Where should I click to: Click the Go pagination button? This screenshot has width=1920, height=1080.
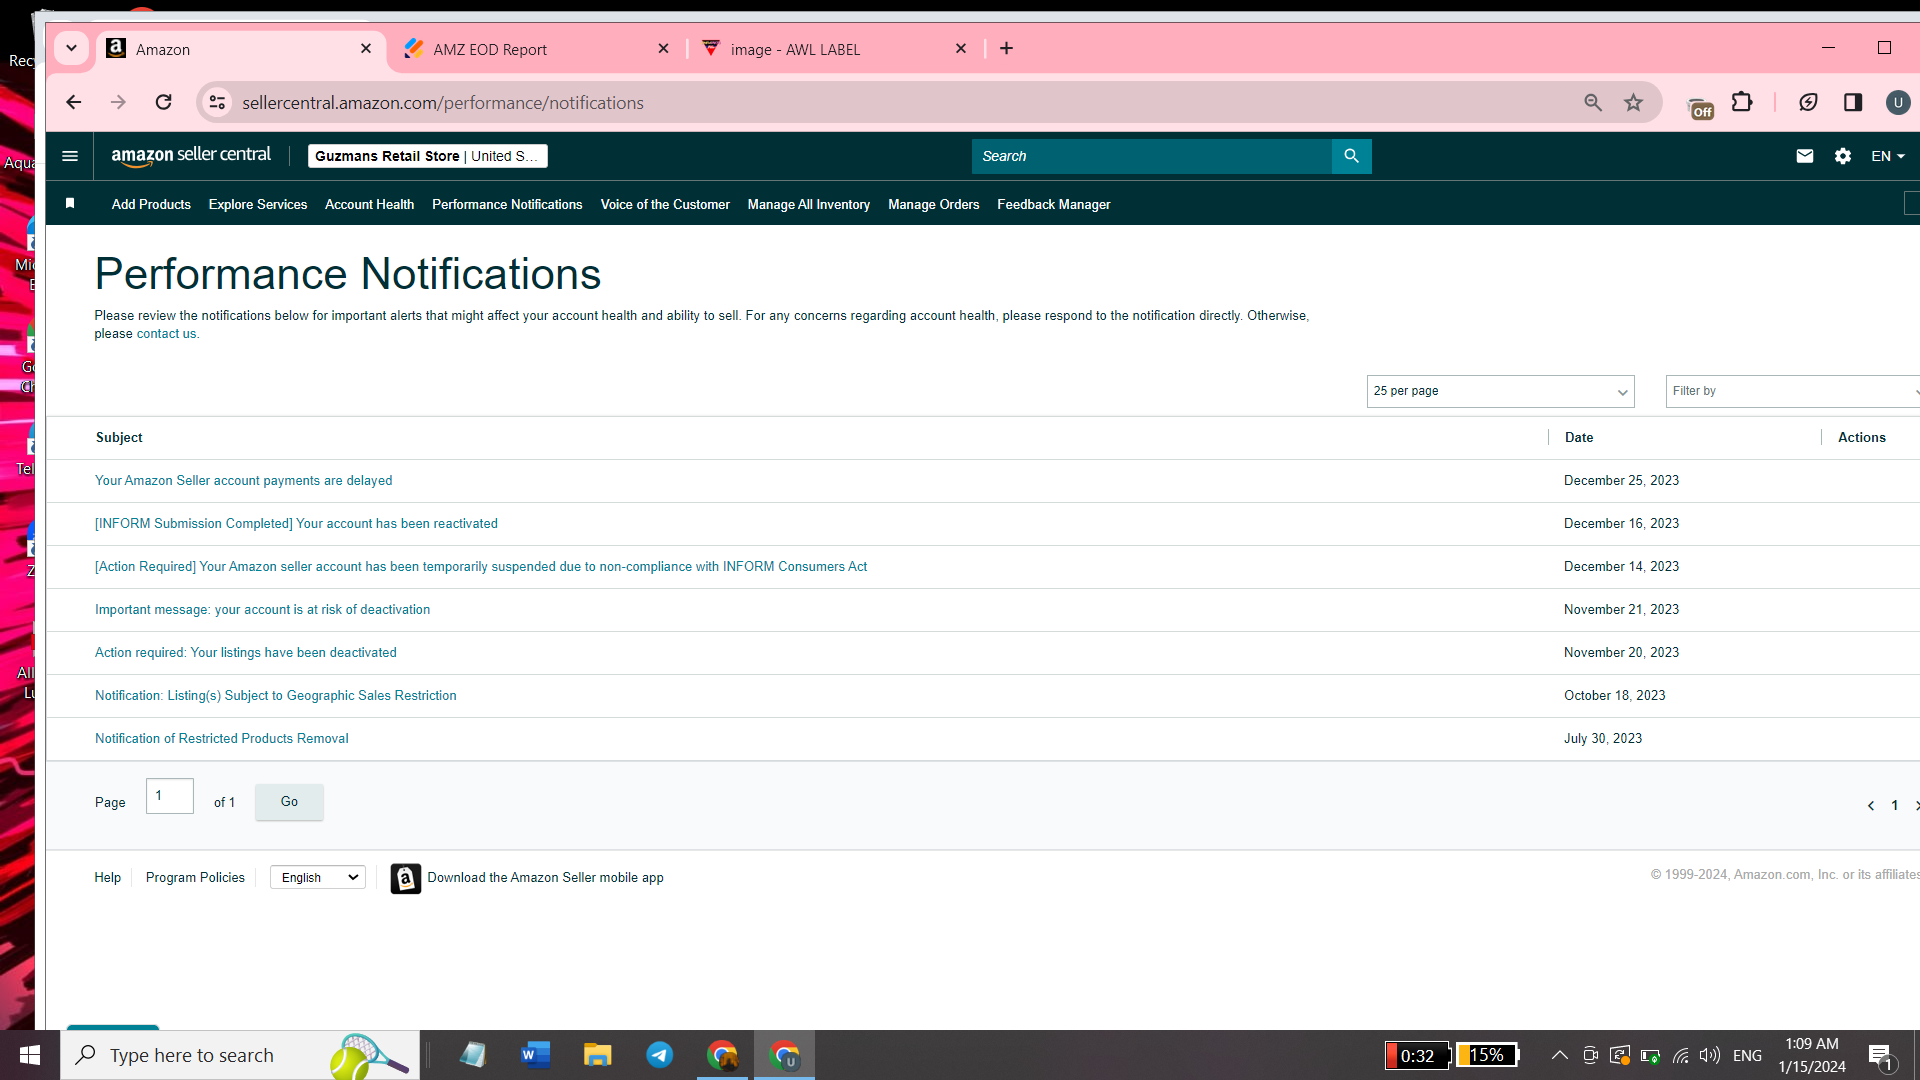[289, 802]
